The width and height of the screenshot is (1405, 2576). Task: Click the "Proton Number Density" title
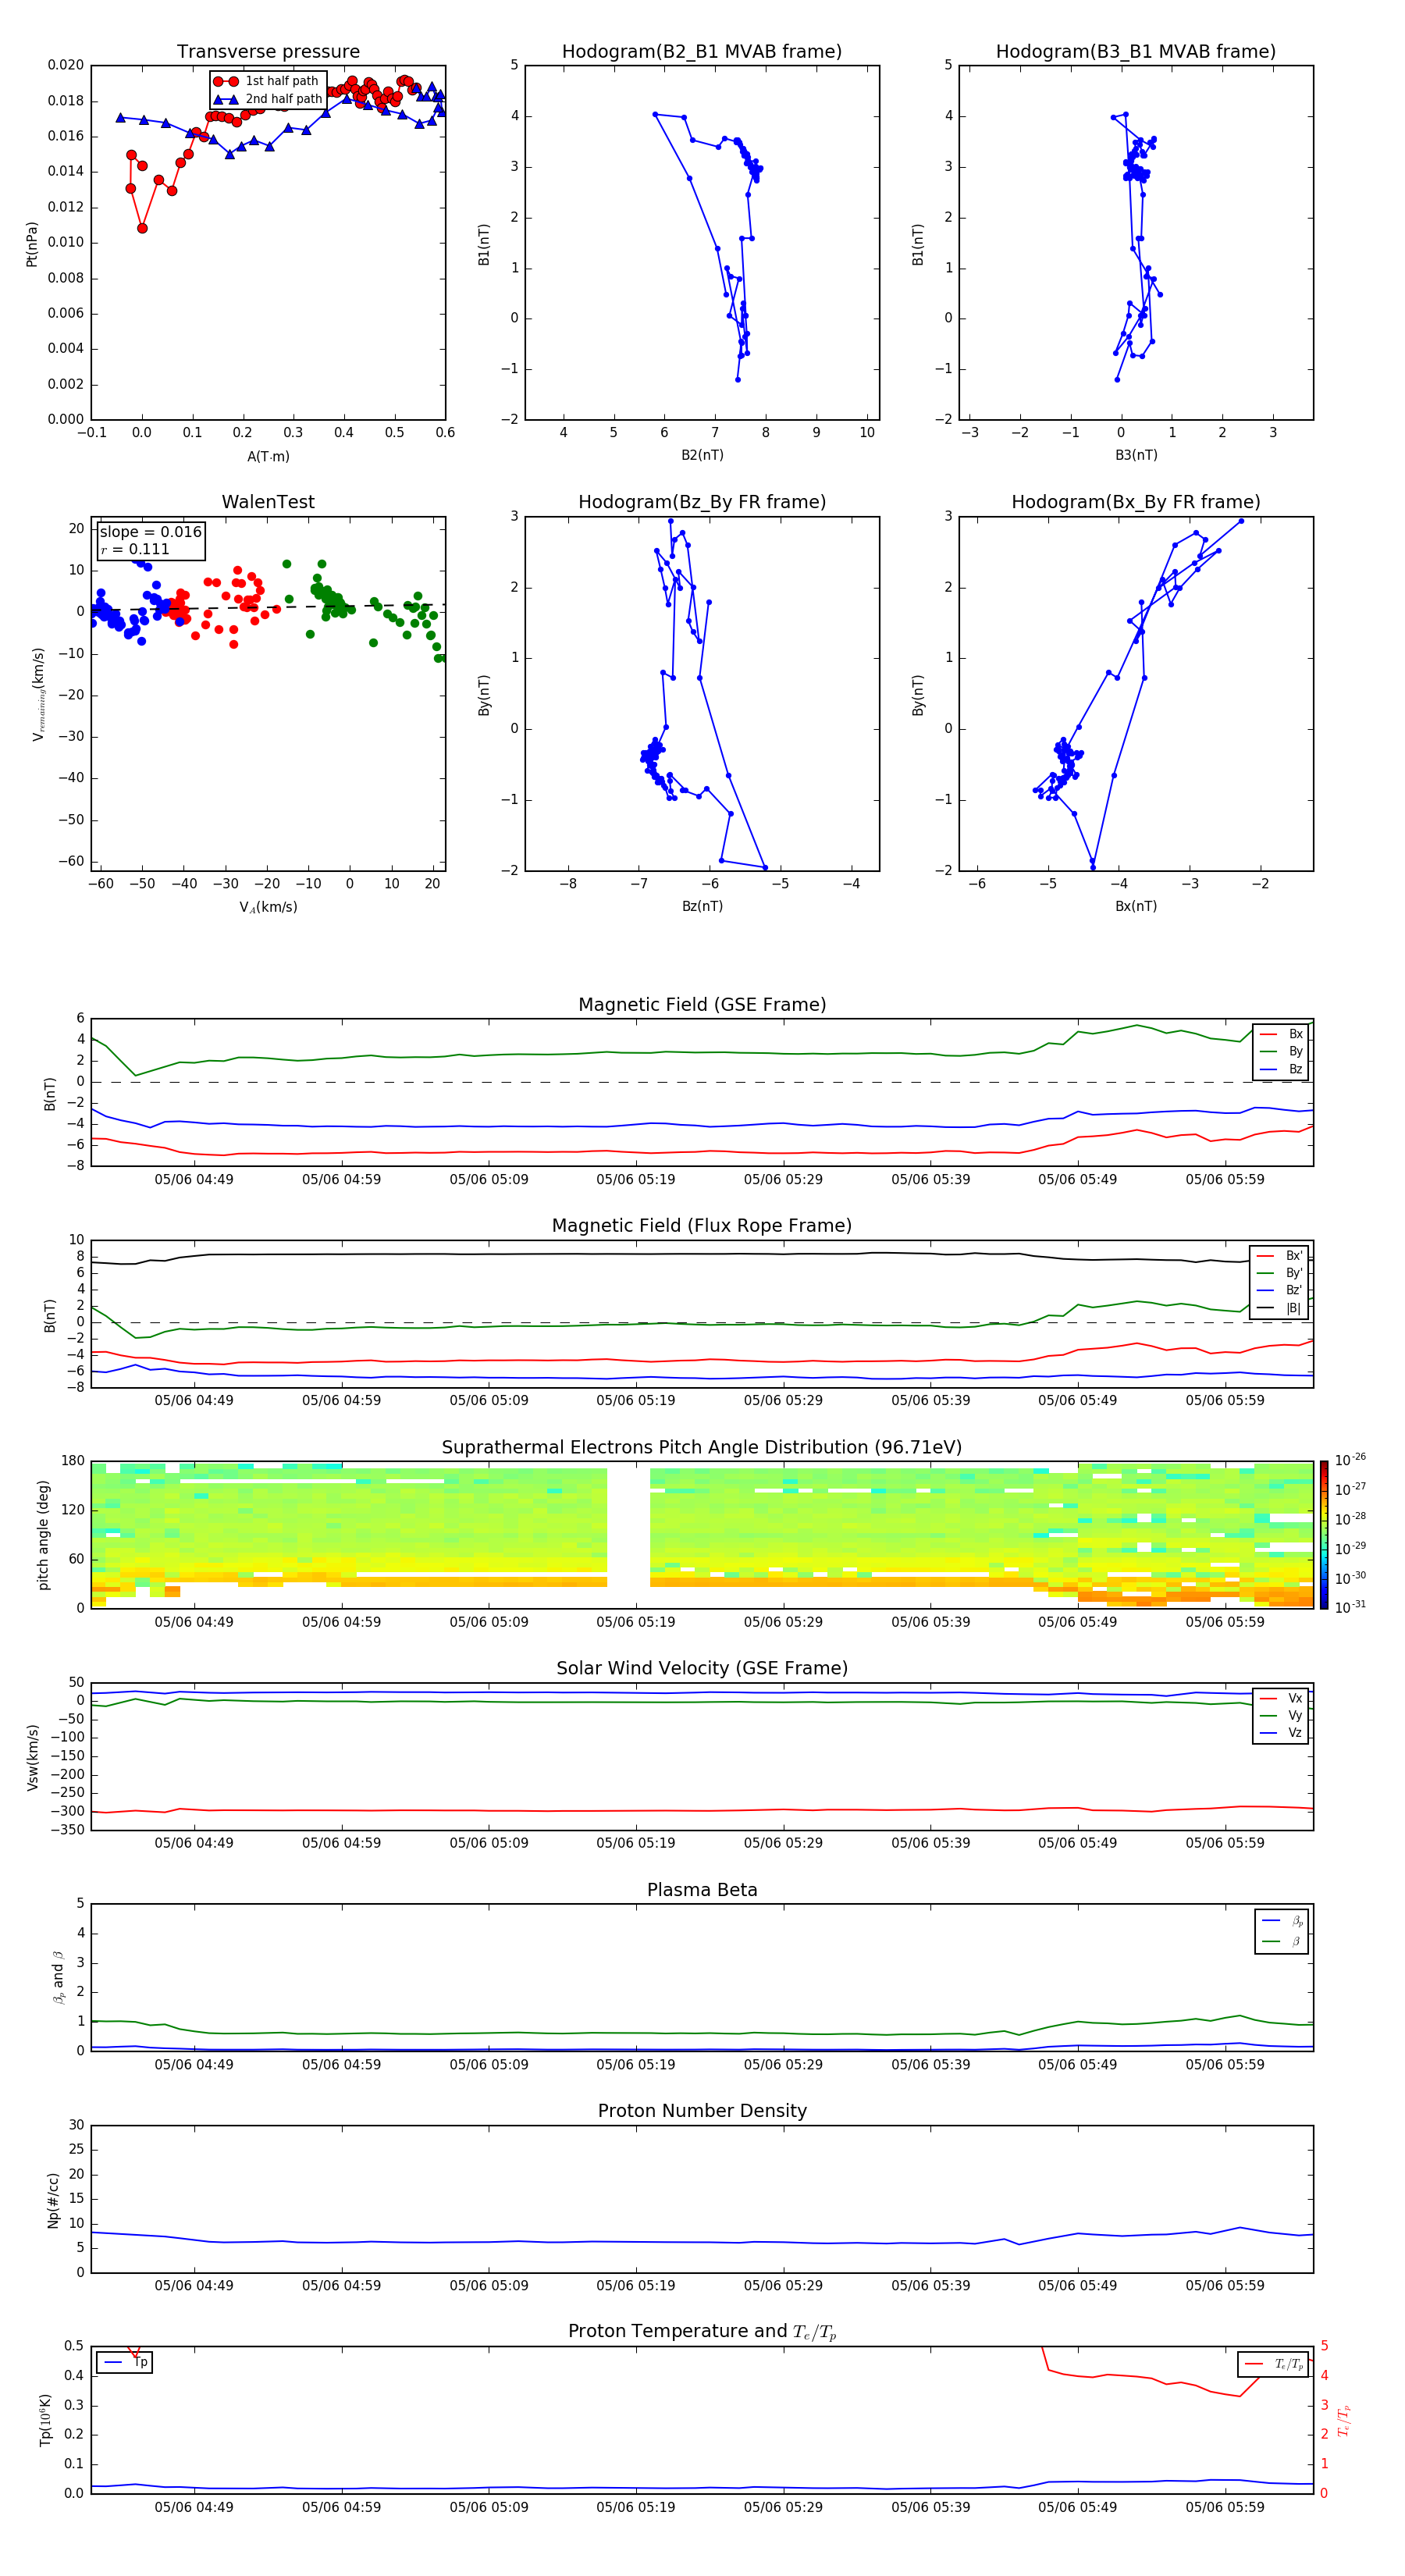click(x=702, y=2111)
